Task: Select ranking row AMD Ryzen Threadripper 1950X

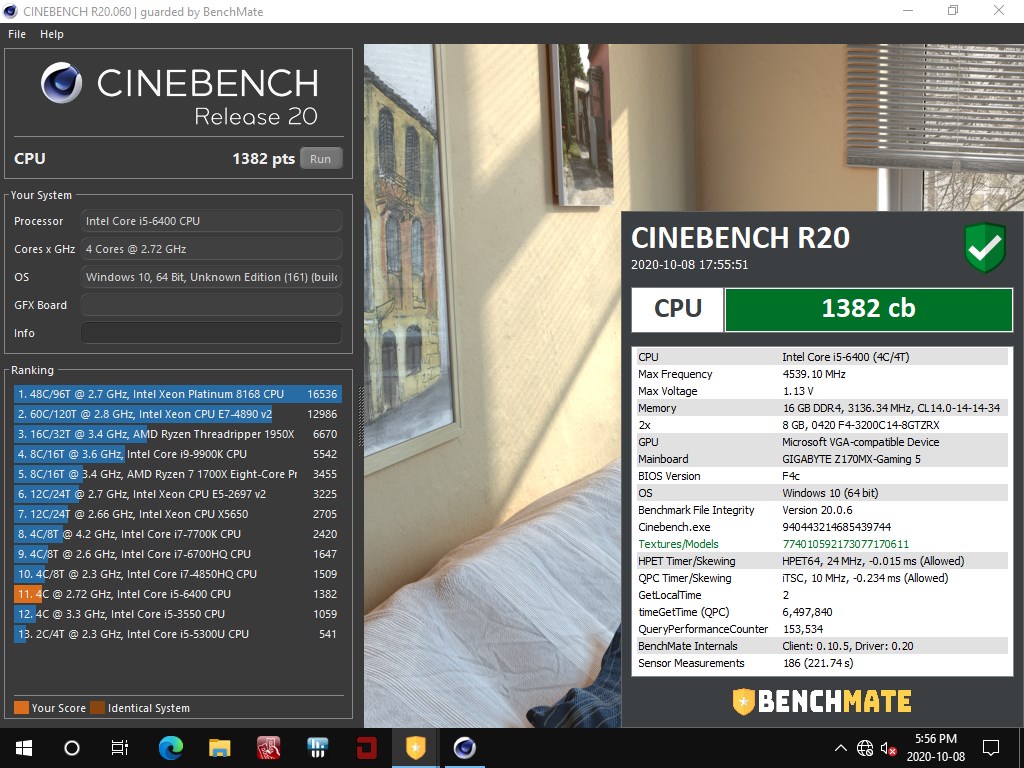Action: coord(178,434)
